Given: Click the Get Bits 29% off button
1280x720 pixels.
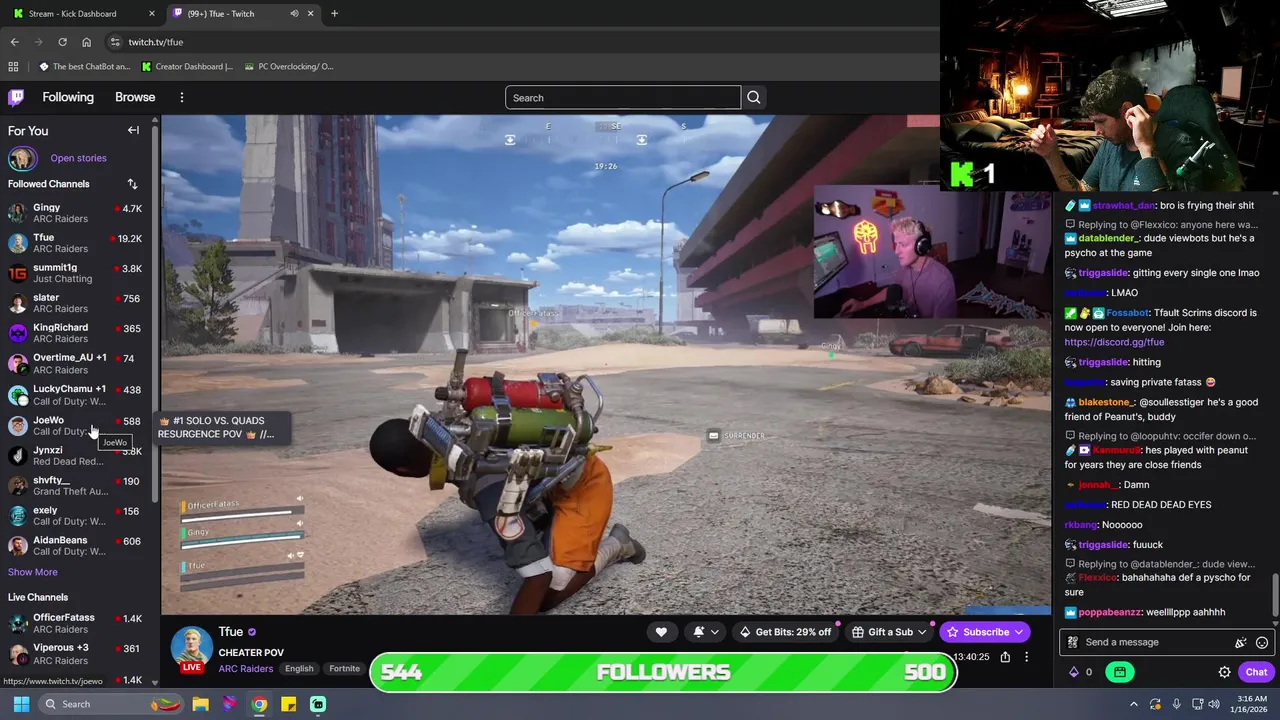Looking at the screenshot, I should 785,632.
